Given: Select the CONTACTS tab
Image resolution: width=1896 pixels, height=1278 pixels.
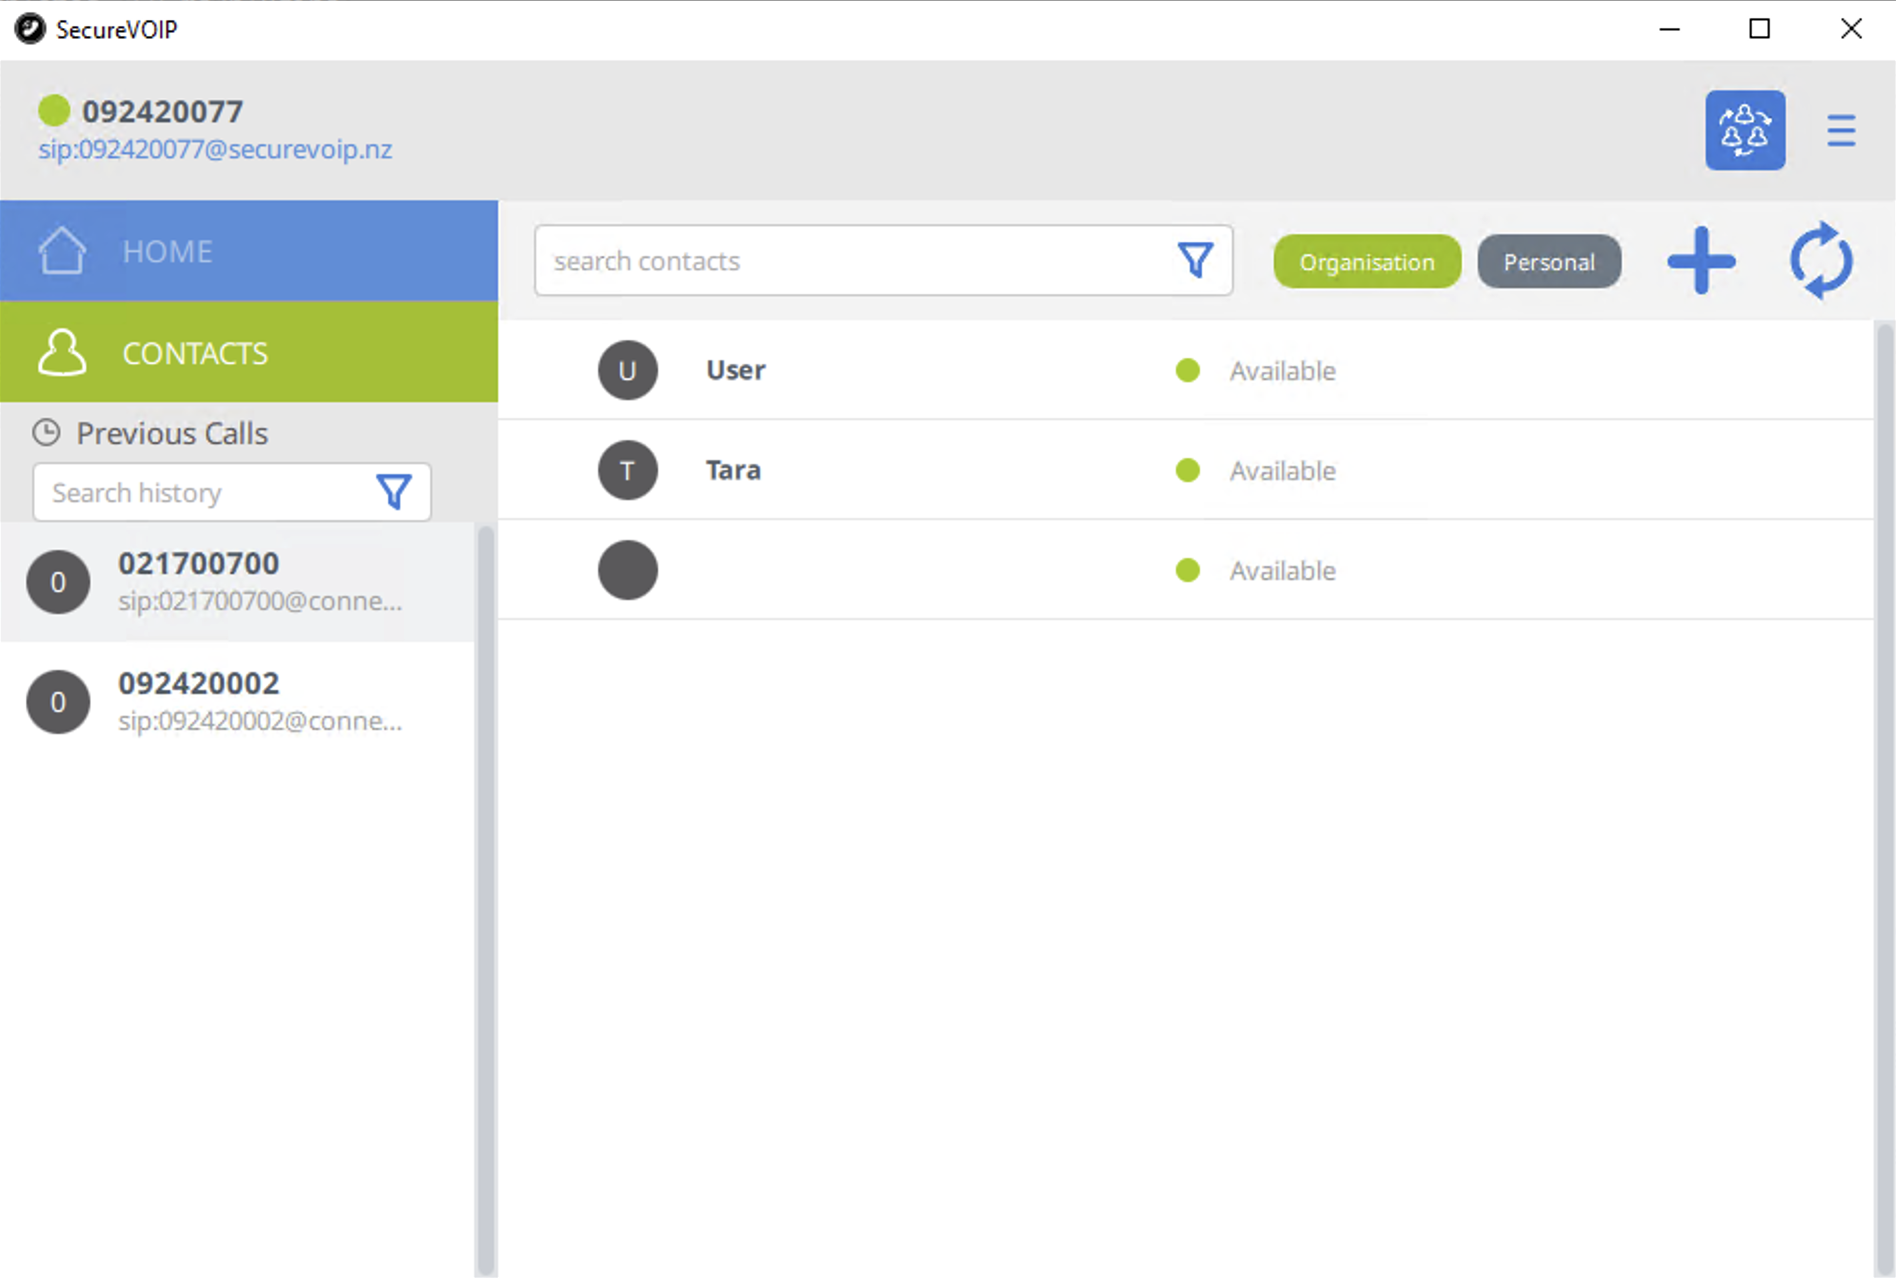Looking at the screenshot, I should [249, 352].
